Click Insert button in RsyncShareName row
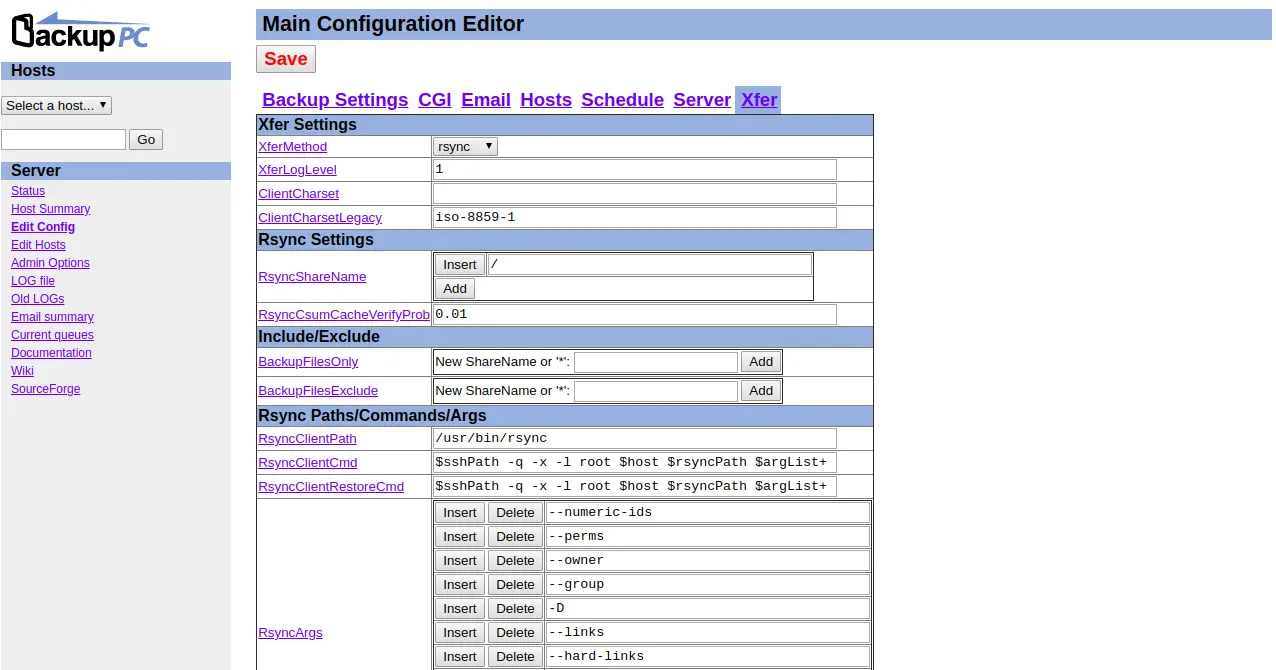The width and height of the screenshot is (1276, 670). click(460, 264)
